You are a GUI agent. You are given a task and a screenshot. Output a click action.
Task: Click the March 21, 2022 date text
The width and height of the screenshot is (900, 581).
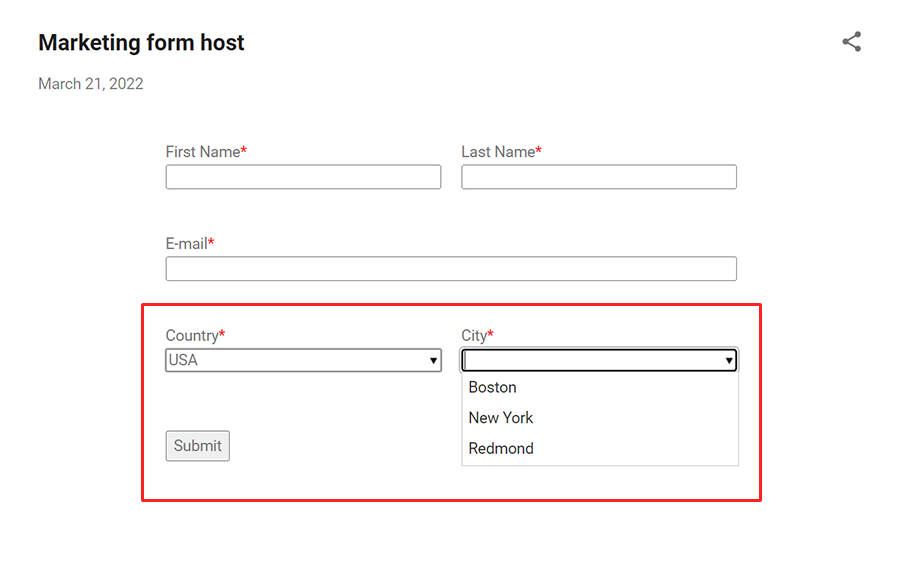[x=90, y=84]
